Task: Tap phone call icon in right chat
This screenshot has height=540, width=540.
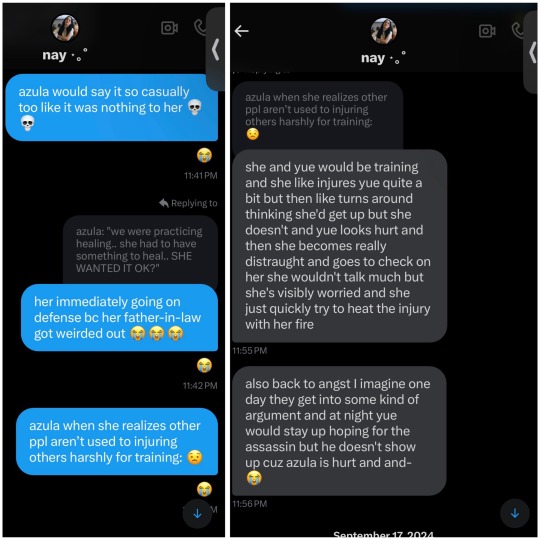Action: pyautogui.click(x=518, y=30)
